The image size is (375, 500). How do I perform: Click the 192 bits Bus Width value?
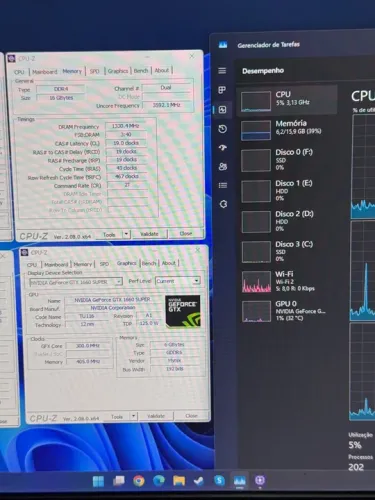[174, 369]
